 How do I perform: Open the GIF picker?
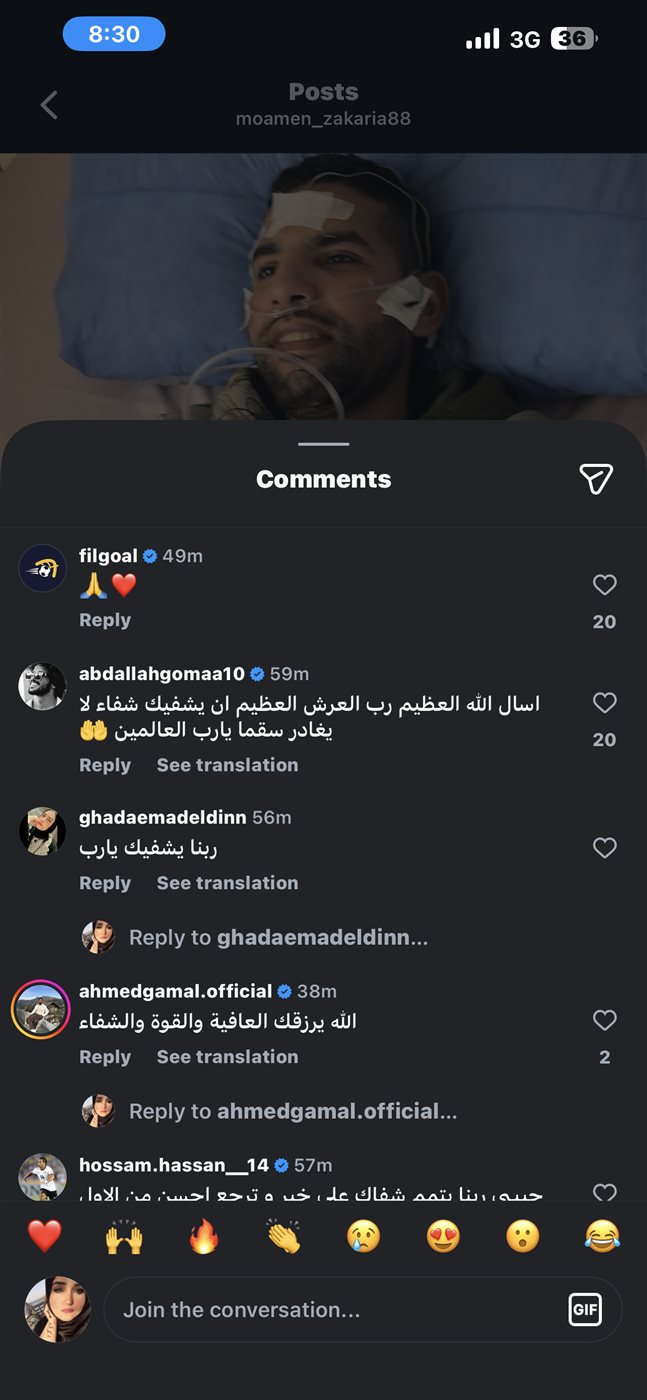tap(585, 1310)
